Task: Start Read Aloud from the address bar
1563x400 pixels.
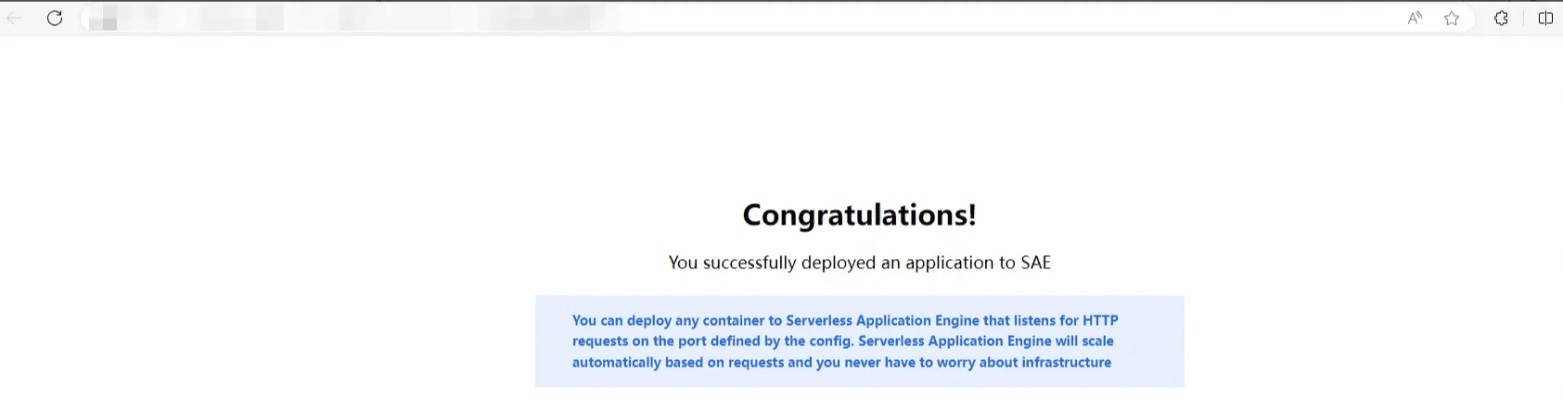Action: pos(1414,18)
